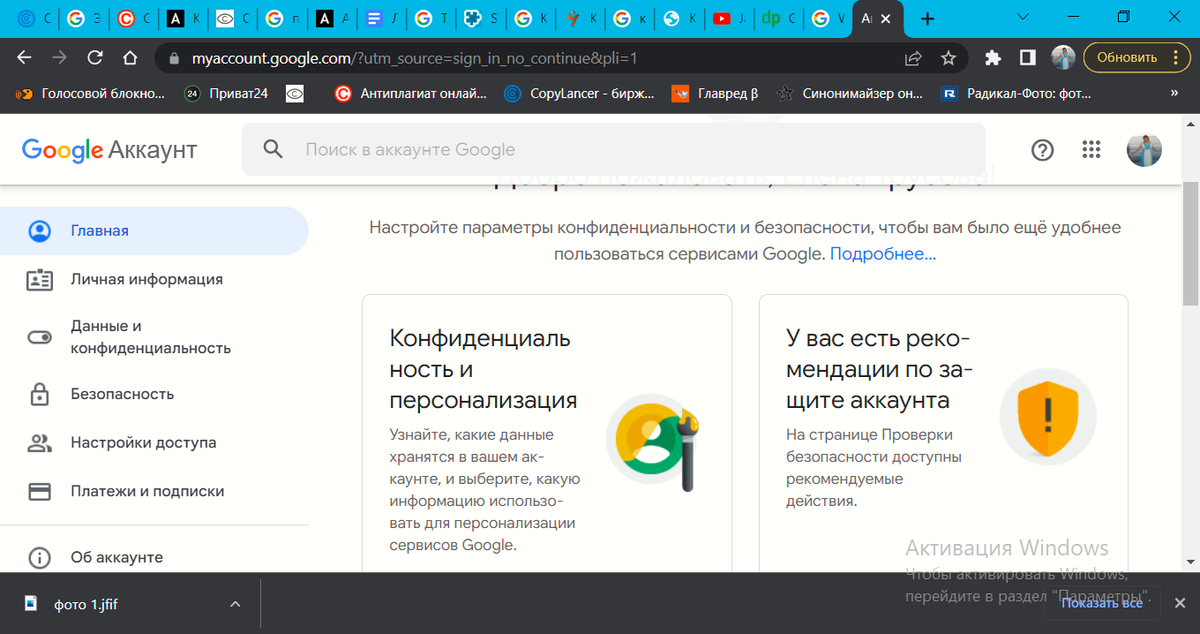Viewport: 1200px width, 634px height.
Task: Open the Google account avatar menu
Action: pos(1144,150)
